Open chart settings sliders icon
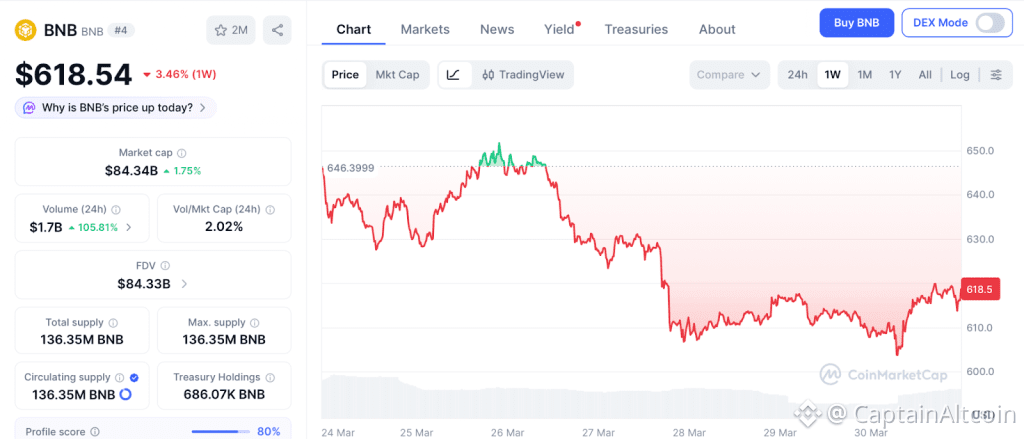Screen dimensions: 1024x439 pos(995,75)
